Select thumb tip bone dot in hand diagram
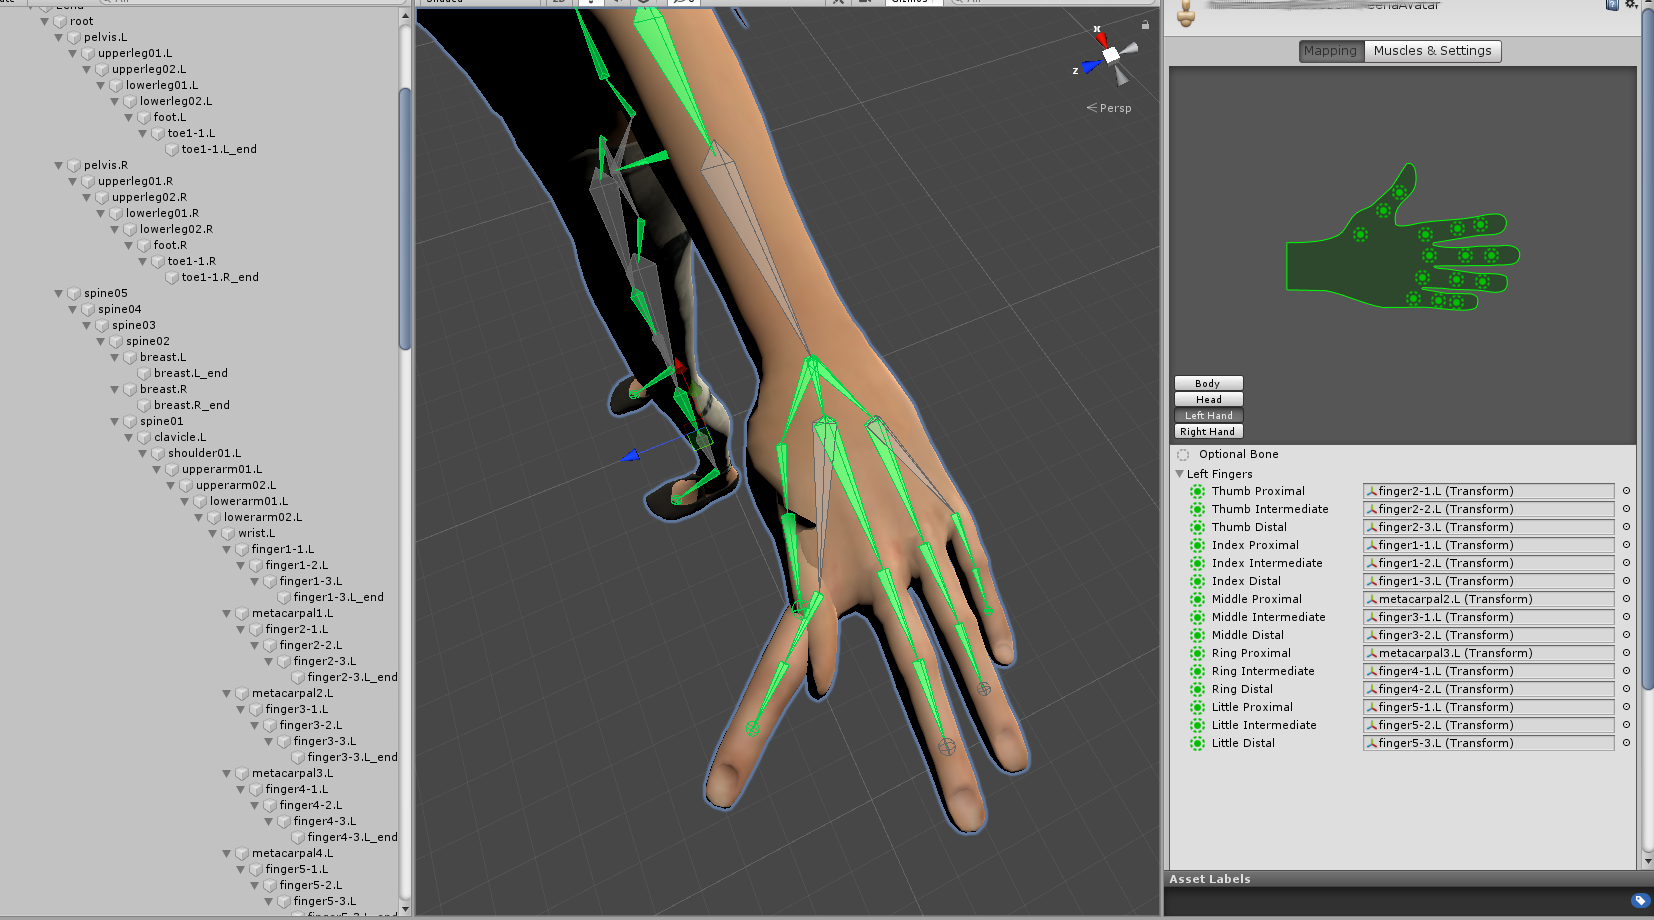The height and width of the screenshot is (920, 1654). pyautogui.click(x=1399, y=192)
